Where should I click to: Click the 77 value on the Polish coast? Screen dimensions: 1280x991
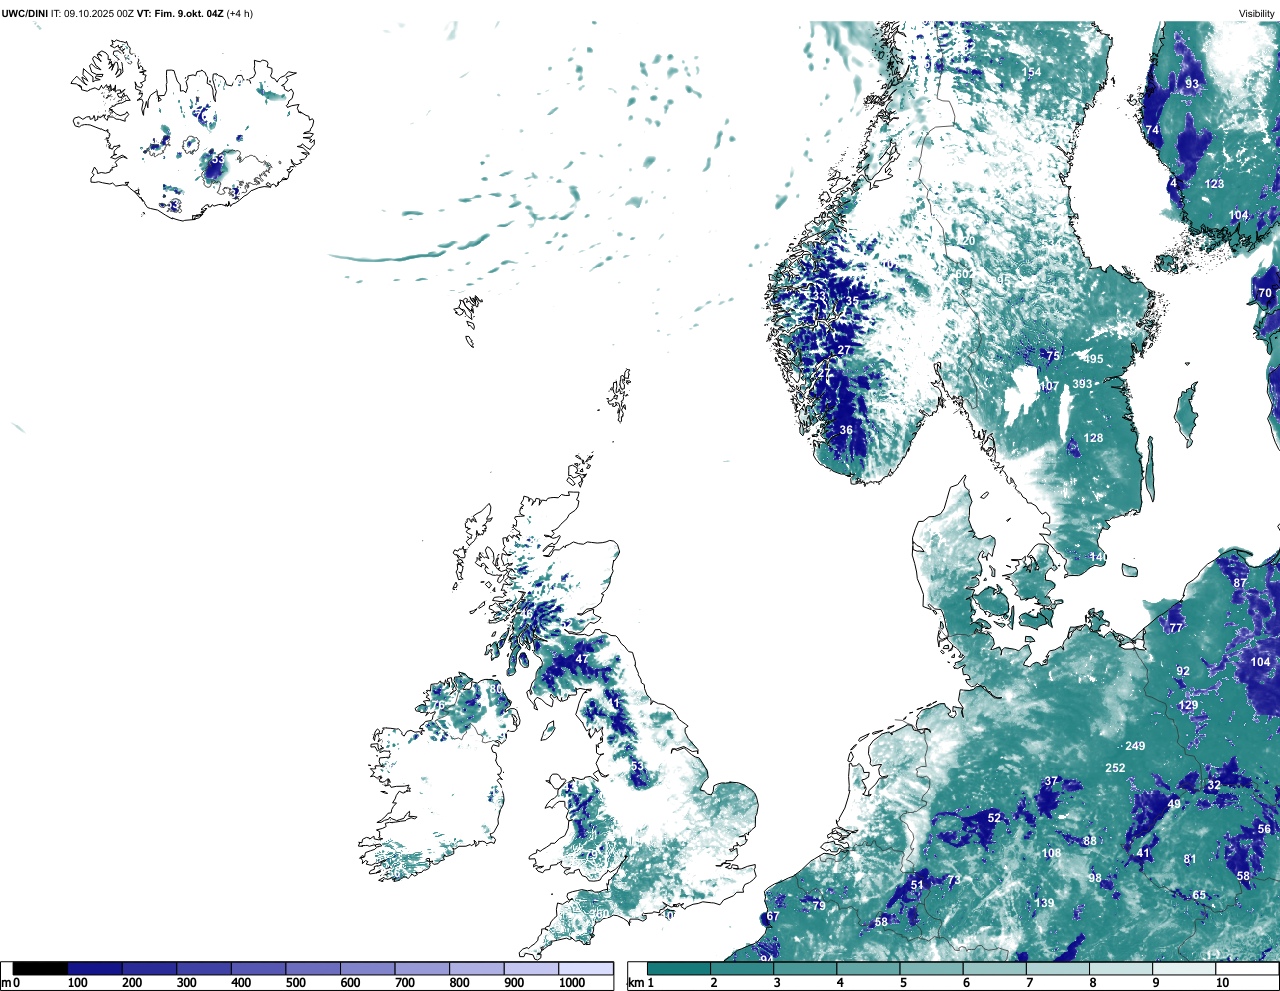[x=1176, y=628]
